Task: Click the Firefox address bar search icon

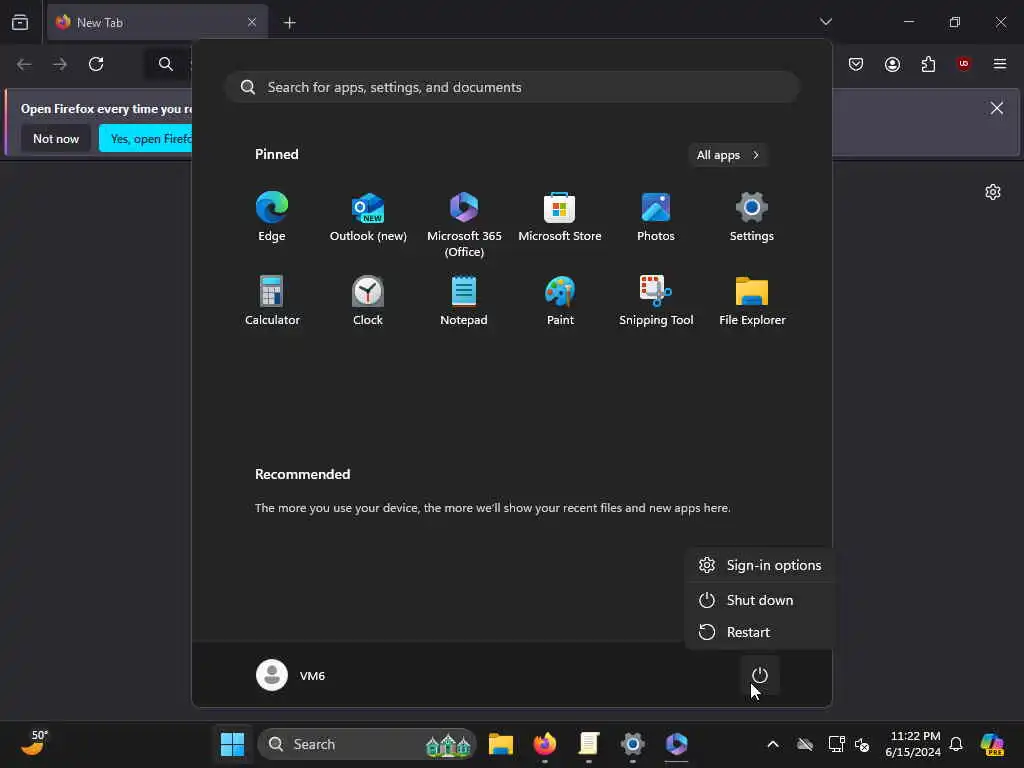Action: click(166, 64)
